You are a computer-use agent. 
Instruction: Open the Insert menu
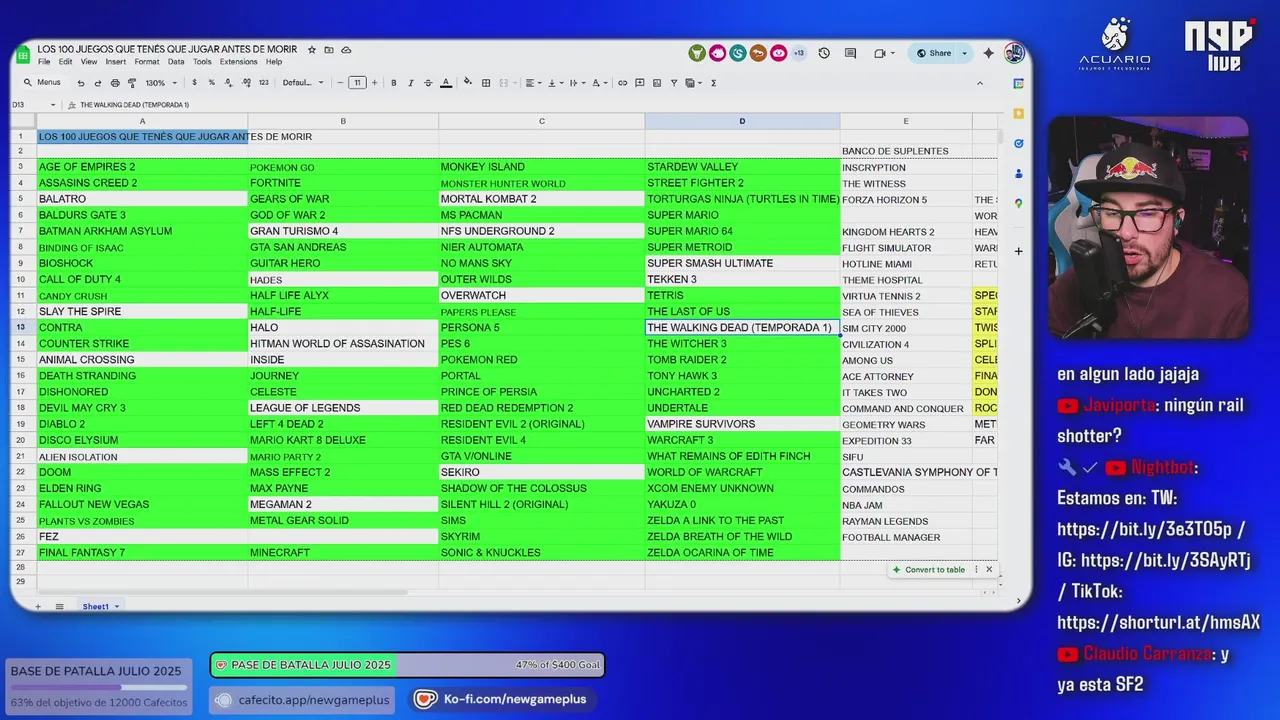(116, 62)
